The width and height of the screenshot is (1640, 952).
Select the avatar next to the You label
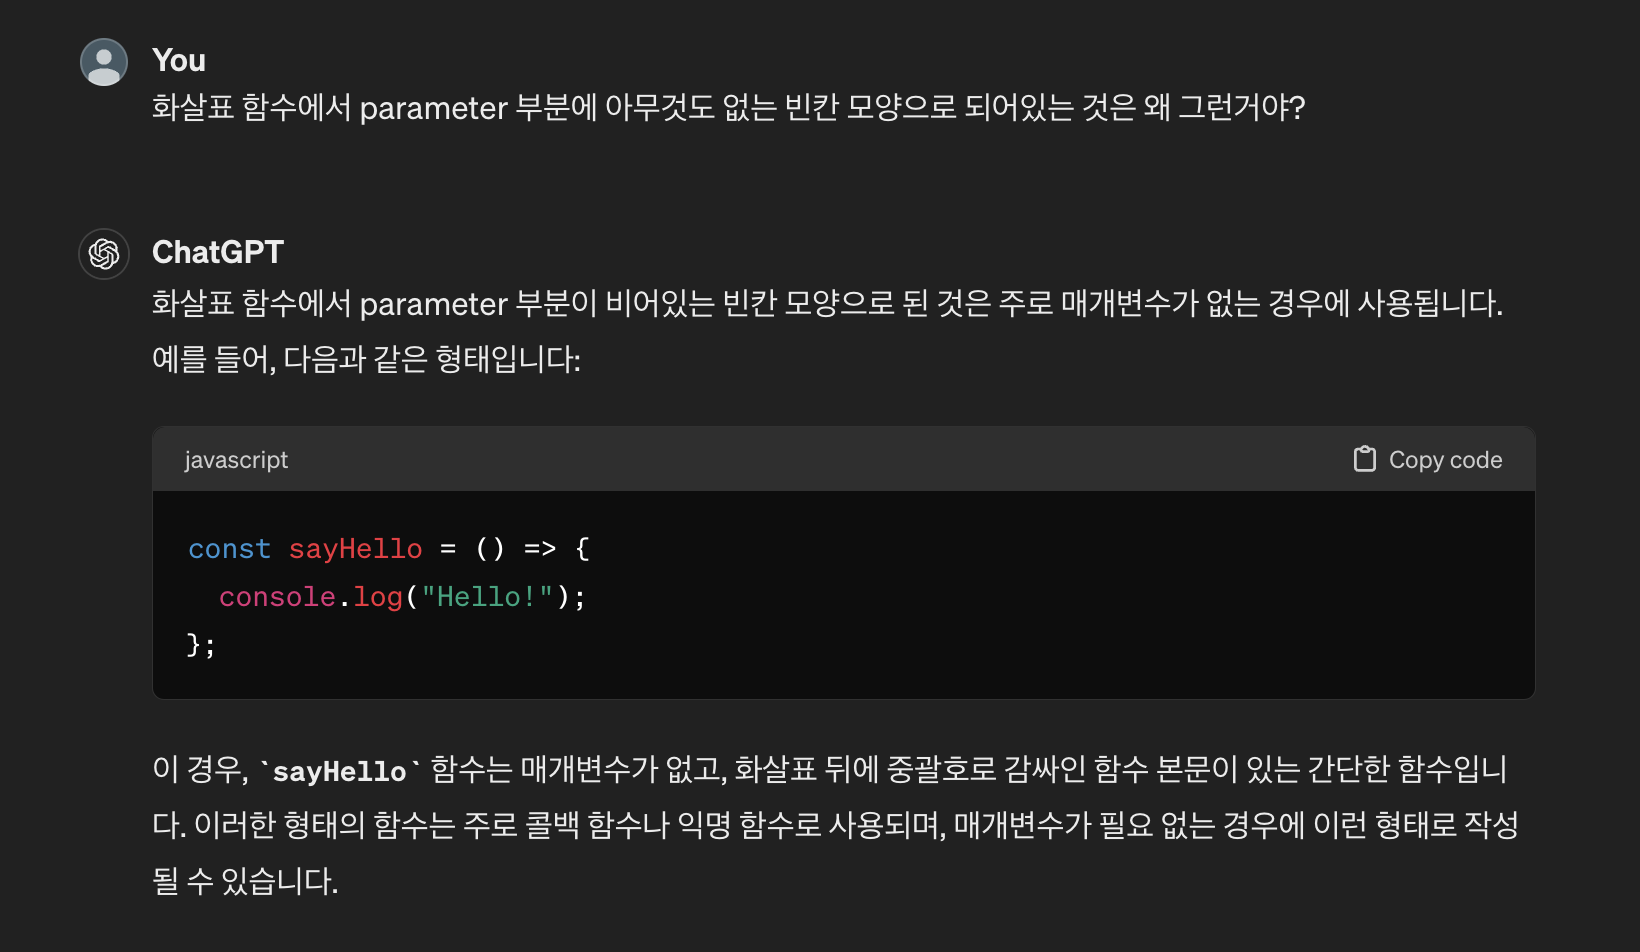(103, 61)
